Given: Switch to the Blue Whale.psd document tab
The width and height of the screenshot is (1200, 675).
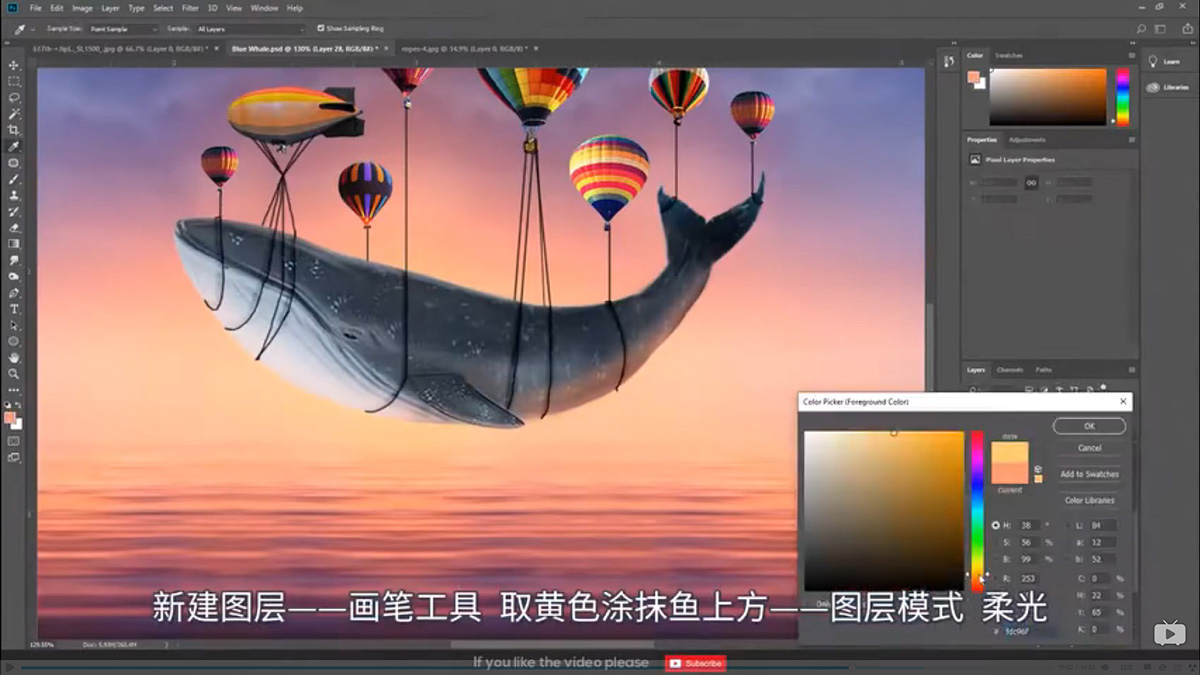Looking at the screenshot, I should (280, 47).
